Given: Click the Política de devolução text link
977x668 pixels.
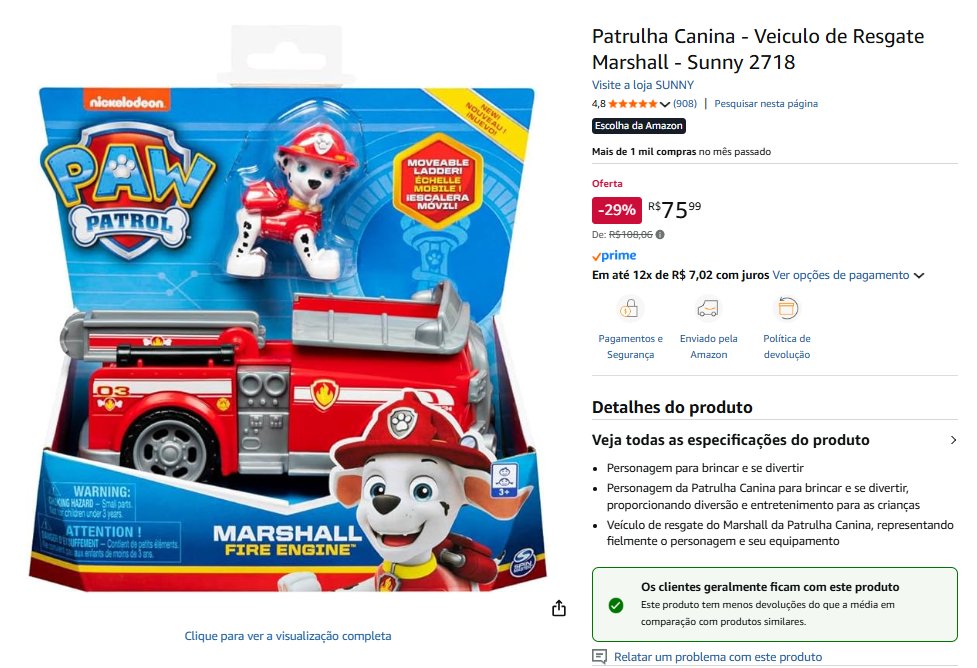Looking at the screenshot, I should pos(787,346).
